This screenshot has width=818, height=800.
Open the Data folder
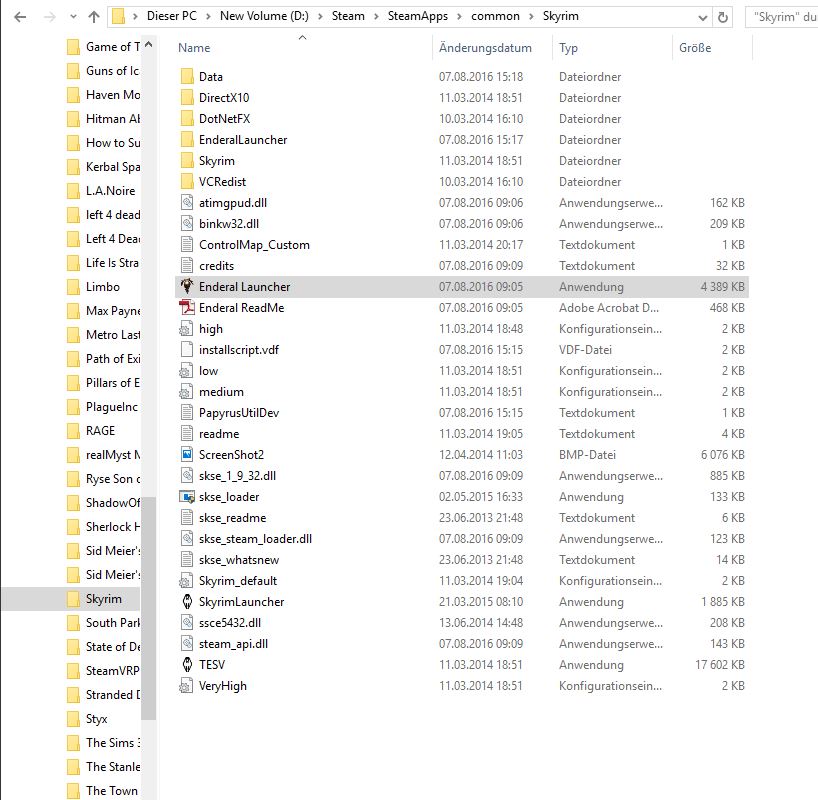(x=210, y=77)
